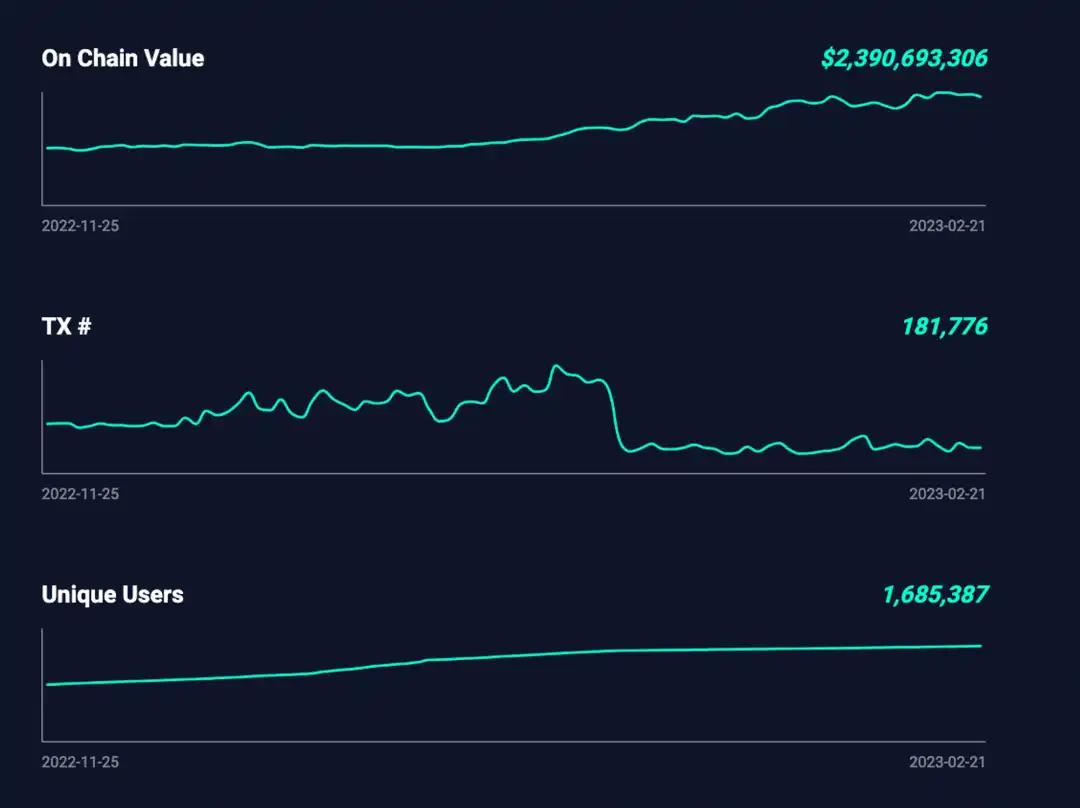Image resolution: width=1080 pixels, height=808 pixels.
Task: Click the left start of TX # line
Action: 48,424
